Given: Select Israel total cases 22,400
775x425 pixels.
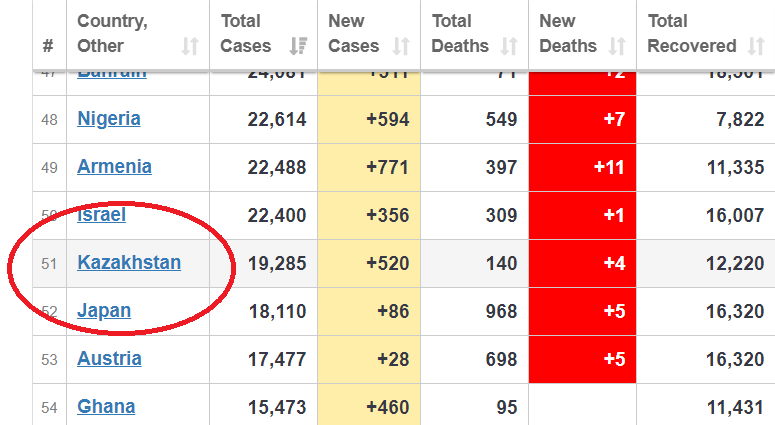Looking at the screenshot, I should (277, 215).
